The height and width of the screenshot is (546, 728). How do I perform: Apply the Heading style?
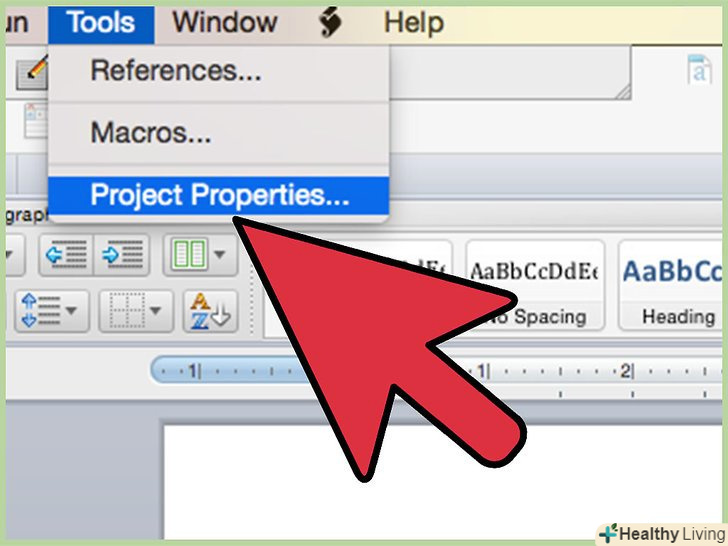(672, 285)
